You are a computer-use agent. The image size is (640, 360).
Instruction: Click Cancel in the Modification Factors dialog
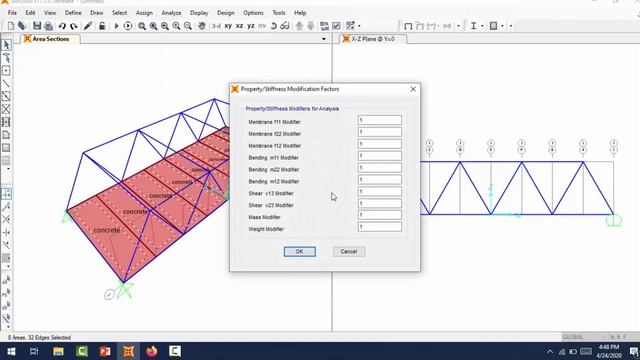point(349,251)
